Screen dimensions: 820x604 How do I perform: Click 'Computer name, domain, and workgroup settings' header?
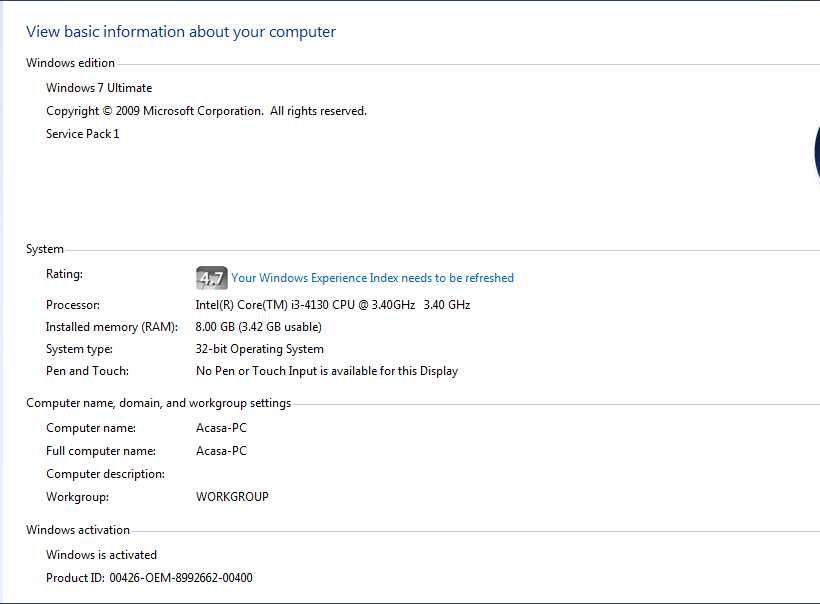click(x=158, y=403)
